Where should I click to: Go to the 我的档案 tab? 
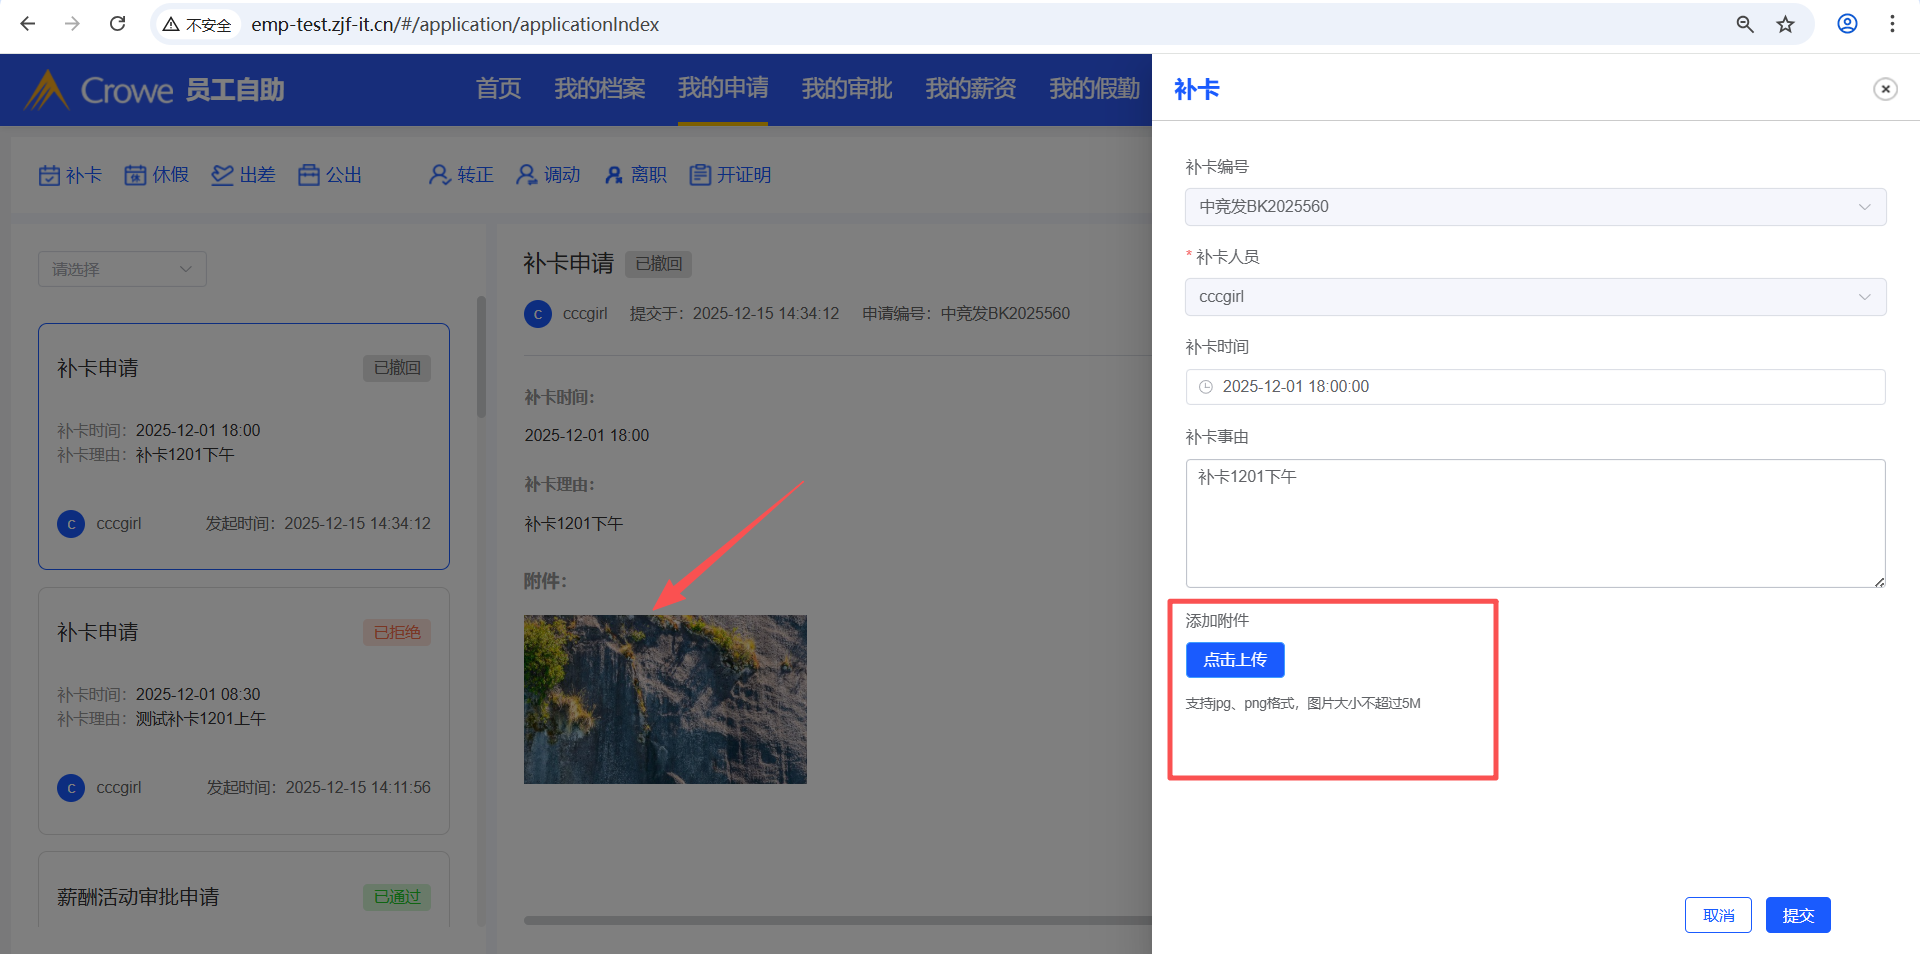(x=599, y=89)
